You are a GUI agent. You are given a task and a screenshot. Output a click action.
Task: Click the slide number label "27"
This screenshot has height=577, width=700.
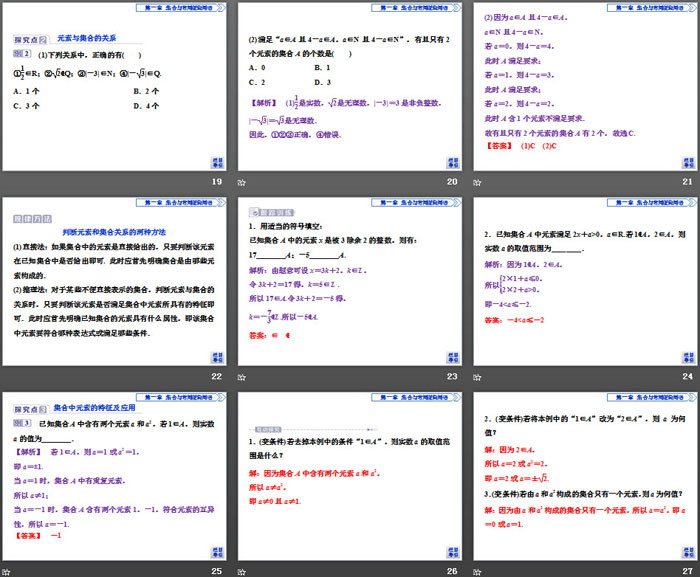(x=688, y=571)
